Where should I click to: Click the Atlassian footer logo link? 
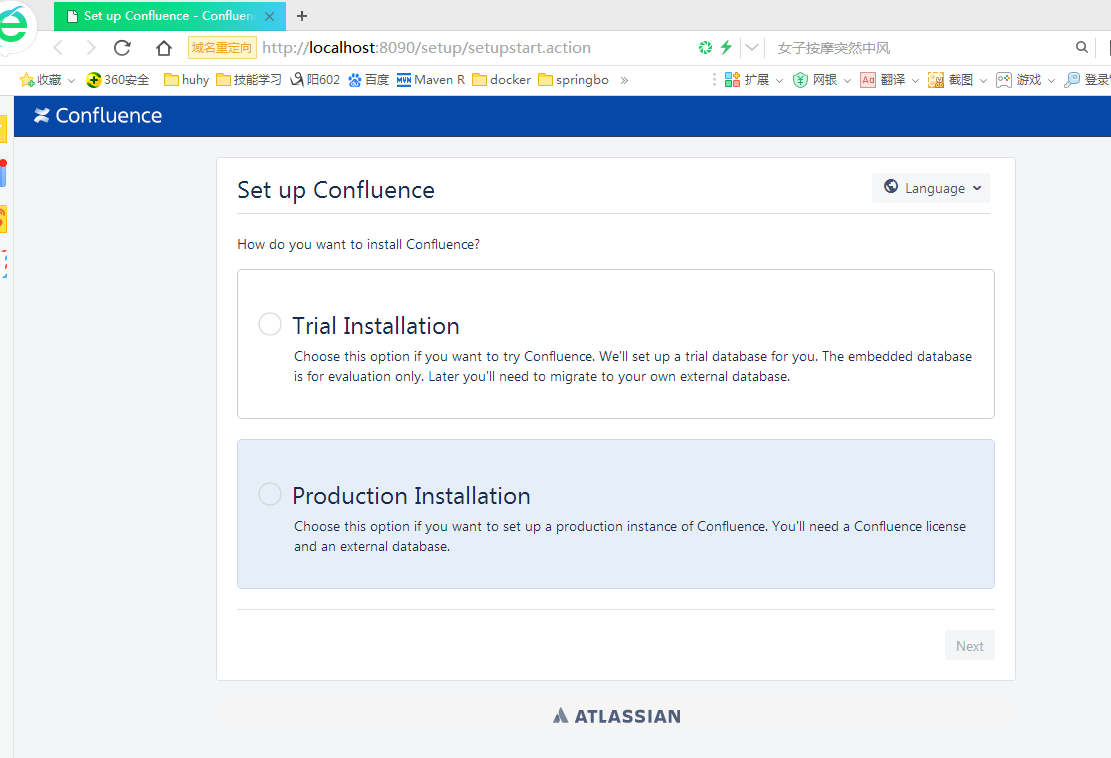pos(616,716)
